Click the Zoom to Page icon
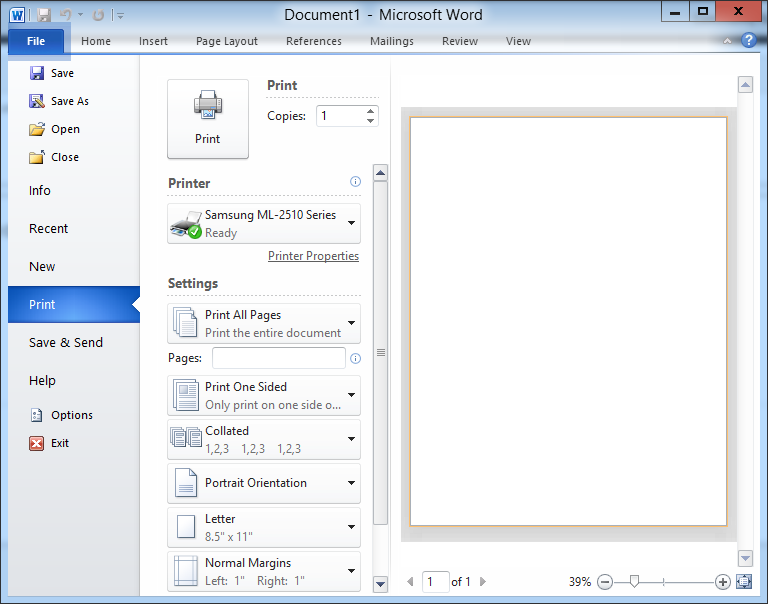This screenshot has width=768, height=604. pyautogui.click(x=744, y=581)
